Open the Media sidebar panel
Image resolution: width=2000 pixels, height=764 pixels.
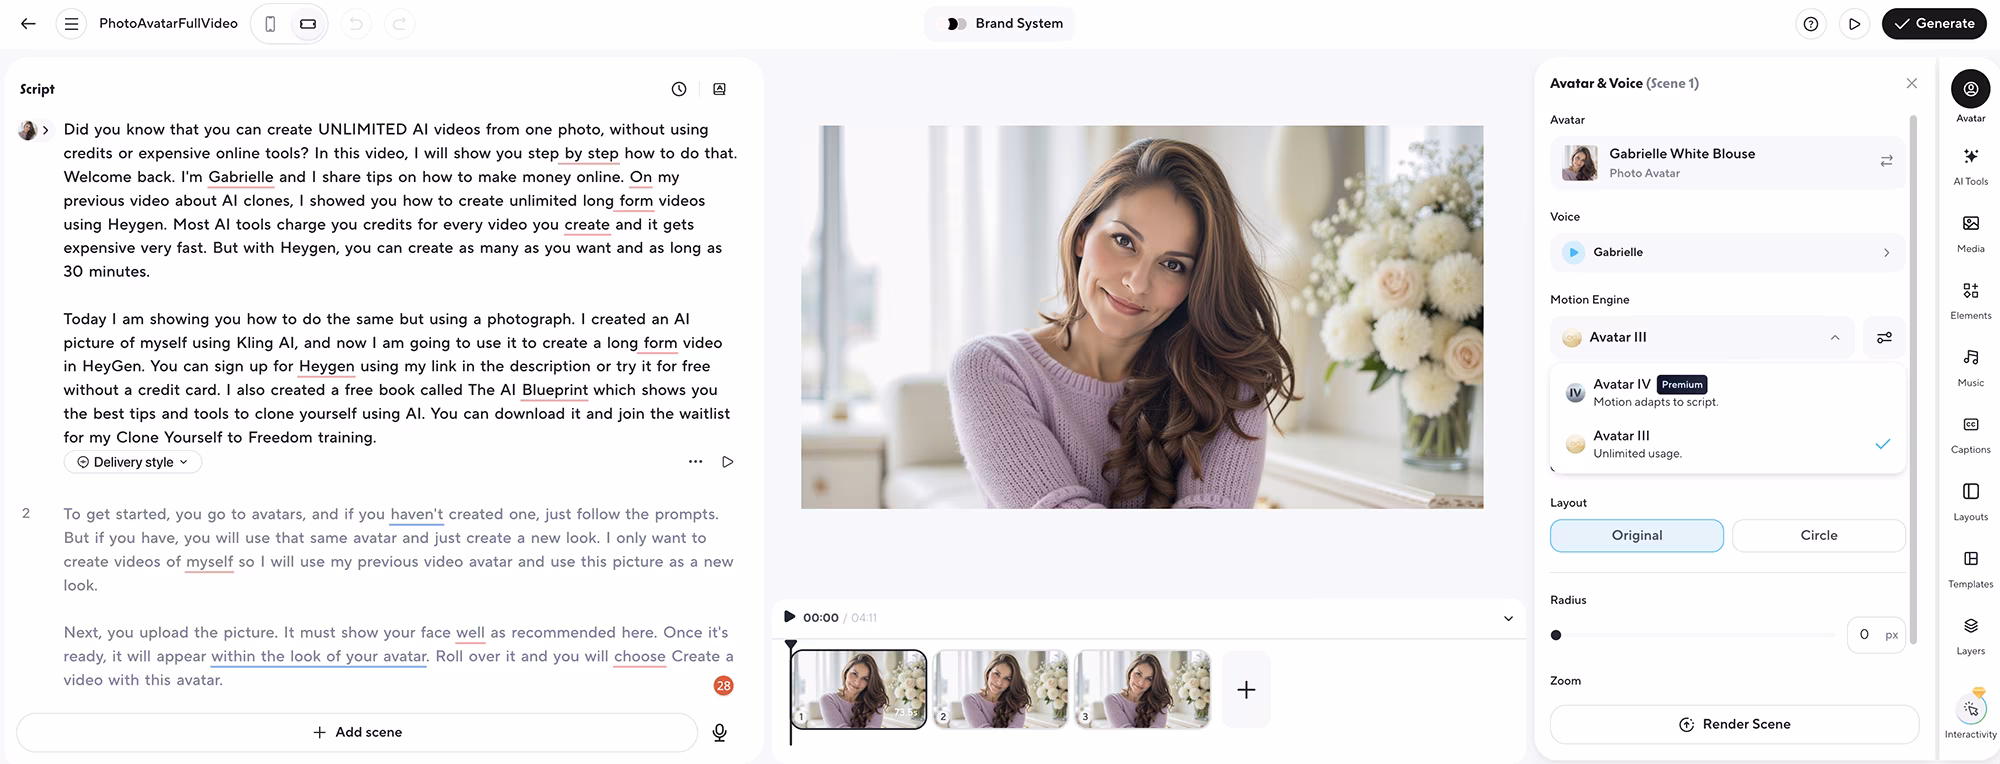click(1970, 232)
